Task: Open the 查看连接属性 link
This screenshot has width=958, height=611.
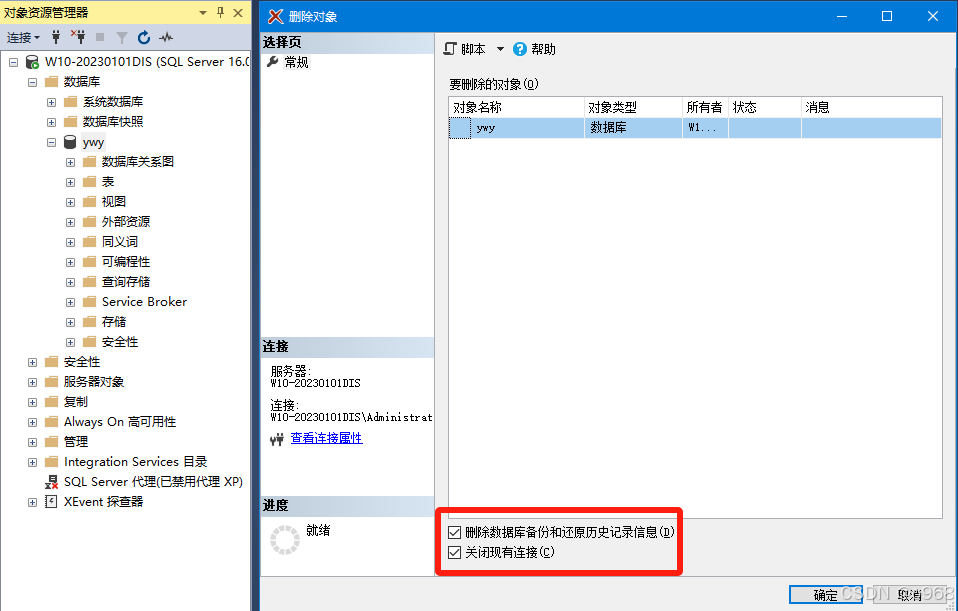Action: click(x=326, y=438)
